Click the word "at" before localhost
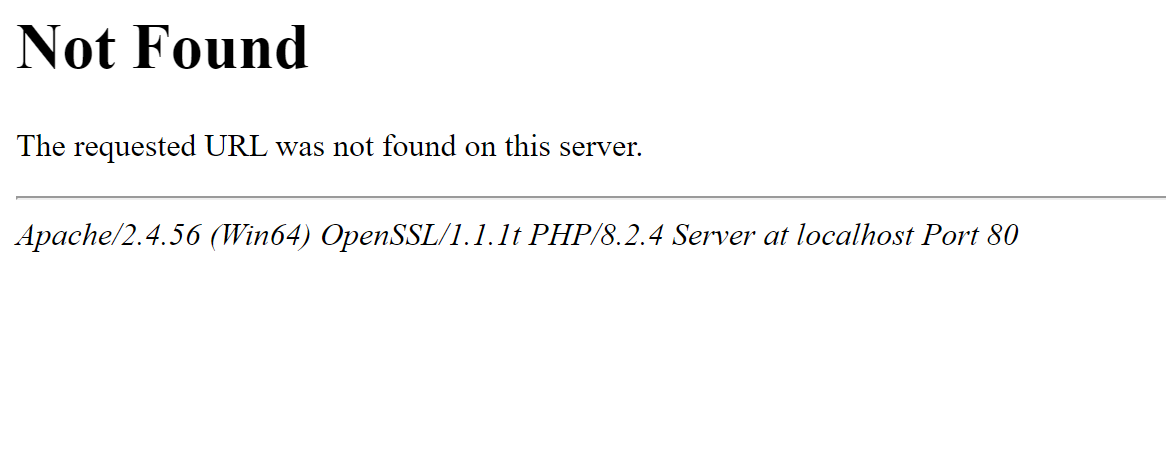 (x=777, y=237)
